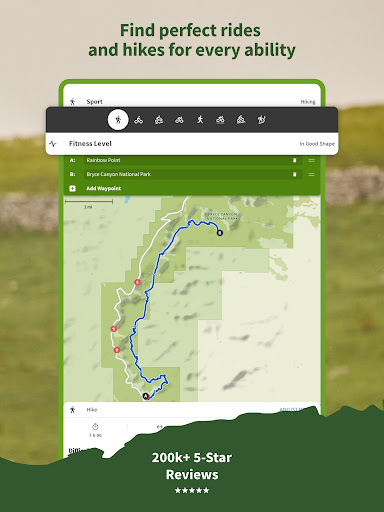The height and width of the screenshot is (512, 384).
Task: Grab the reorder handle for Rainbow Point
Action: [311, 160]
